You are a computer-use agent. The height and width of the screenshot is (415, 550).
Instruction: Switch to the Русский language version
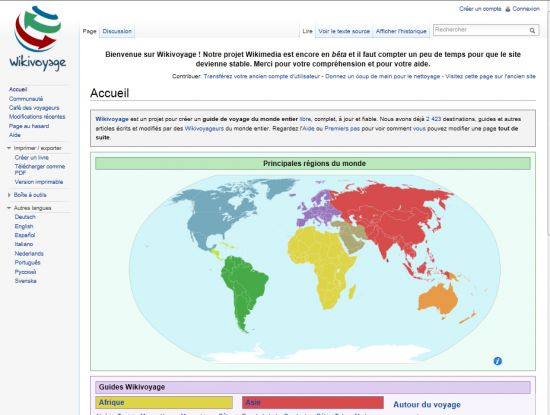click(25, 272)
